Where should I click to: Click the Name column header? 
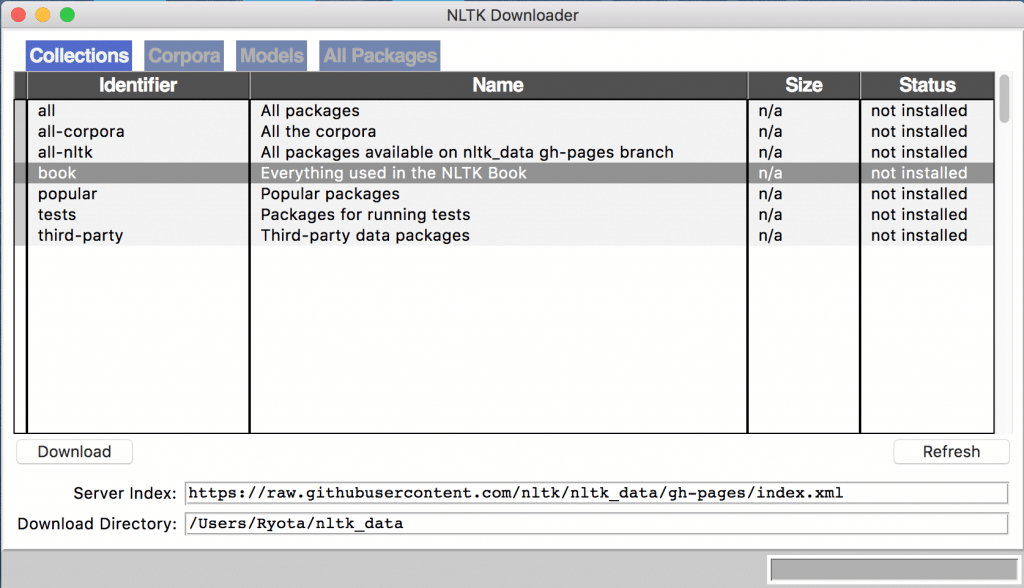click(x=498, y=85)
